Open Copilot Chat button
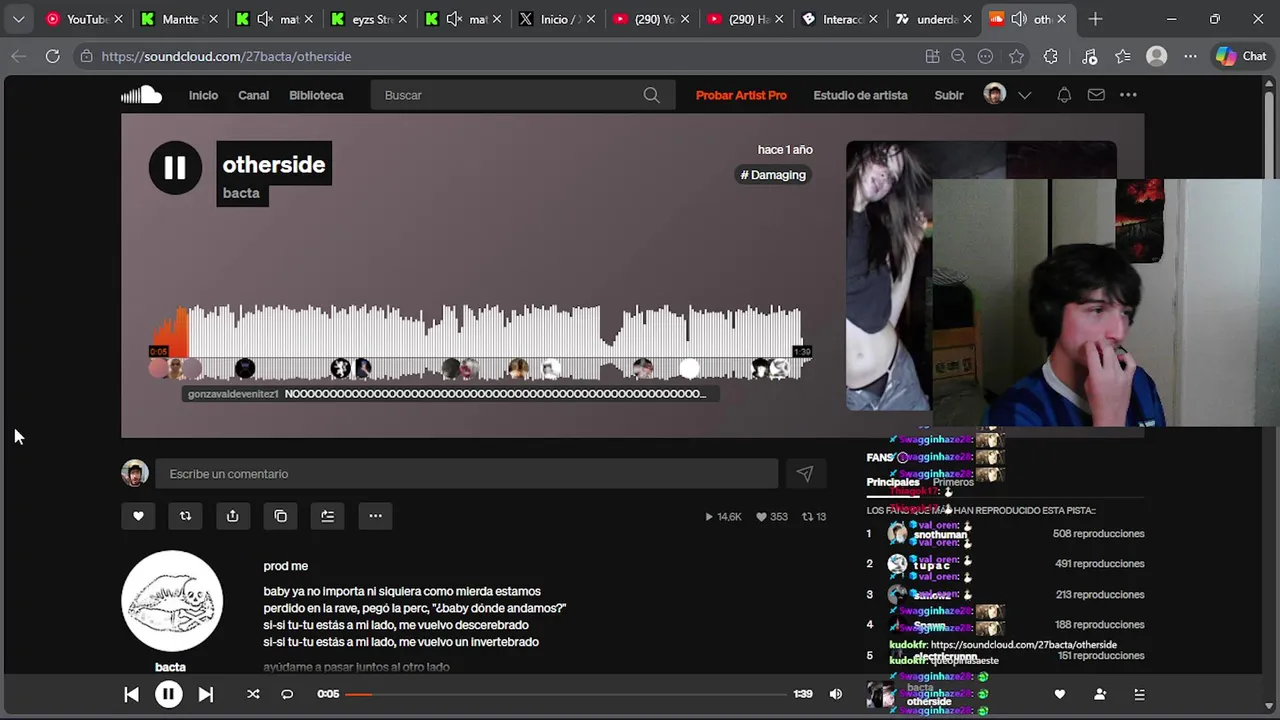 tap(1241, 57)
